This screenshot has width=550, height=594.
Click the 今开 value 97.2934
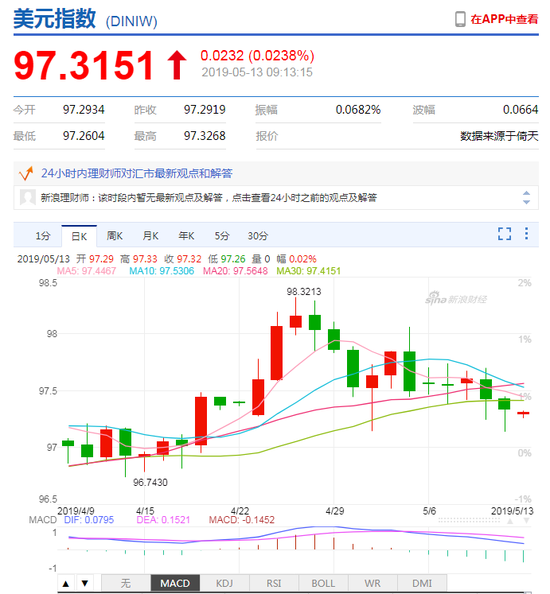pyautogui.click(x=83, y=110)
